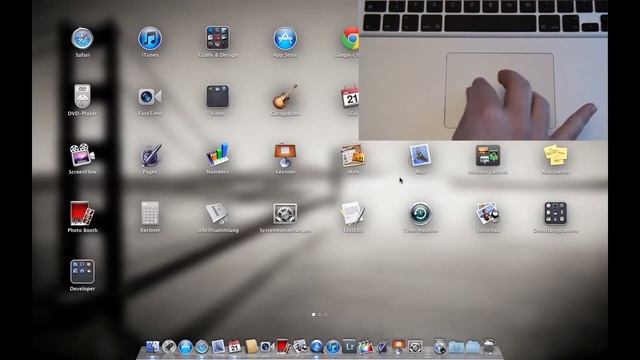Open App Store from the Dock
Viewport: 640px width, 360px height.
(185, 347)
